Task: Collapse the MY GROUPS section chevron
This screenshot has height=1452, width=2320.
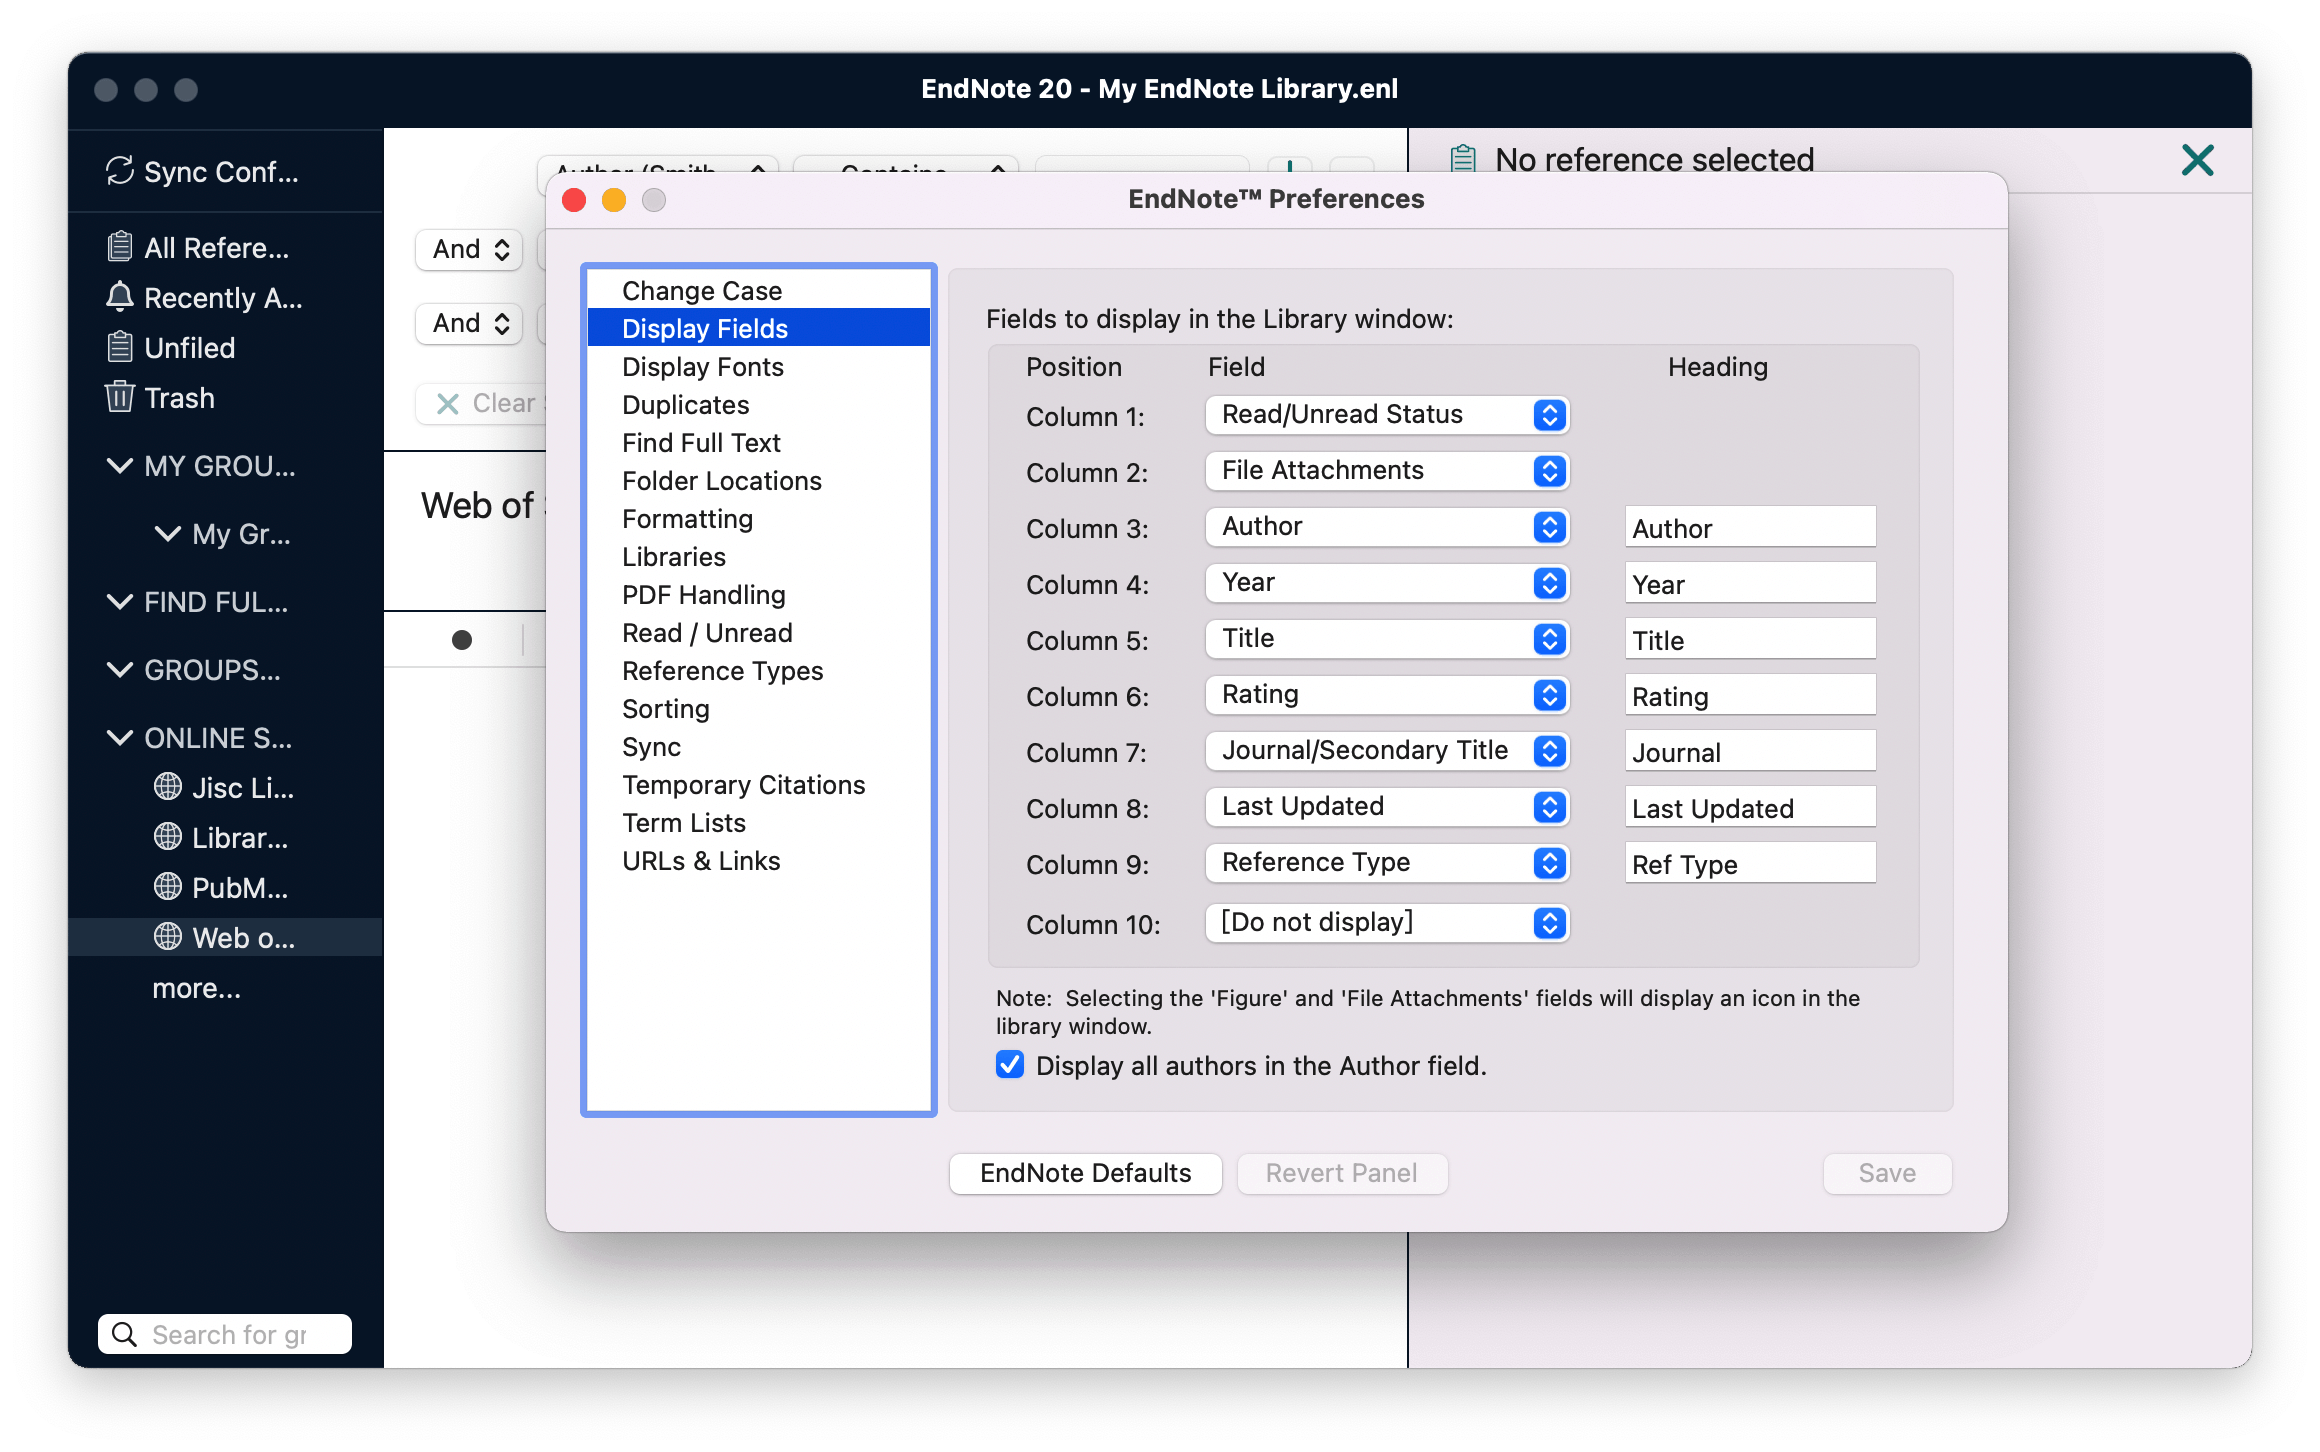Action: click(x=119, y=465)
